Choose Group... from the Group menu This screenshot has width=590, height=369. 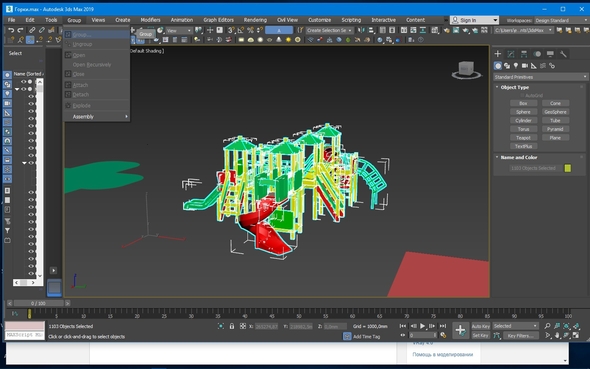(96, 35)
